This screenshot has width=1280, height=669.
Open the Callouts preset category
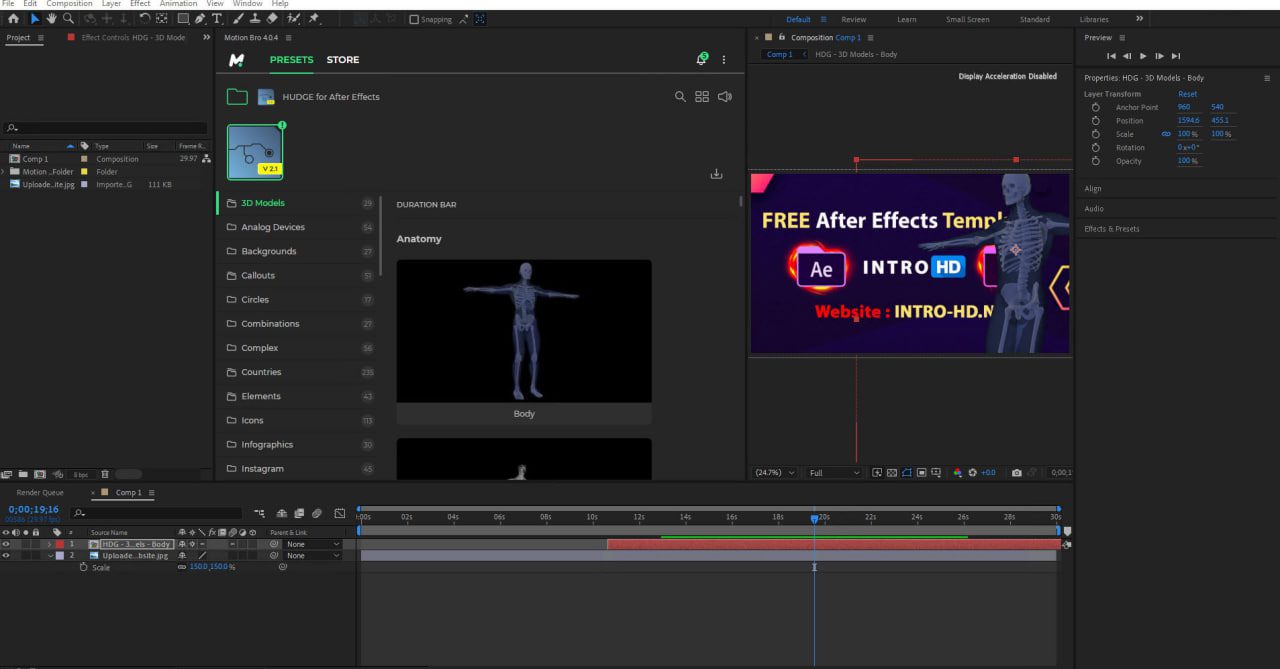tap(258, 275)
